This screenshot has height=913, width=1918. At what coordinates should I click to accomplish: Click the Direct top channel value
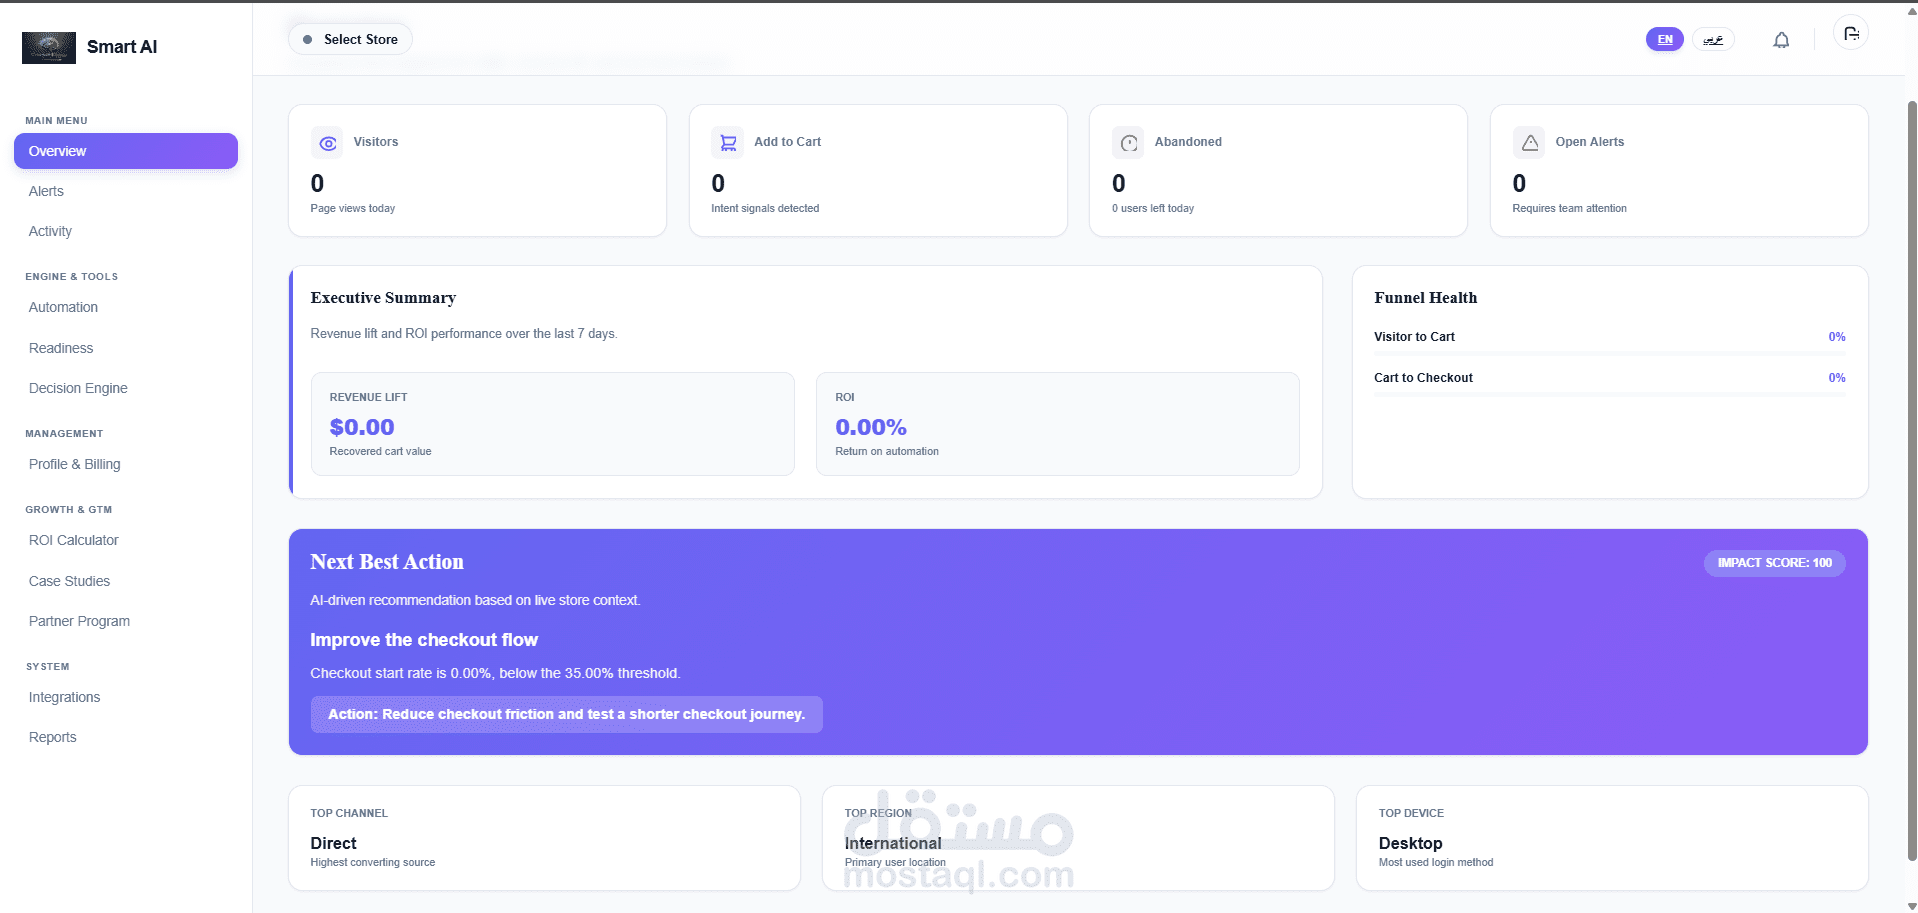pyautogui.click(x=333, y=843)
